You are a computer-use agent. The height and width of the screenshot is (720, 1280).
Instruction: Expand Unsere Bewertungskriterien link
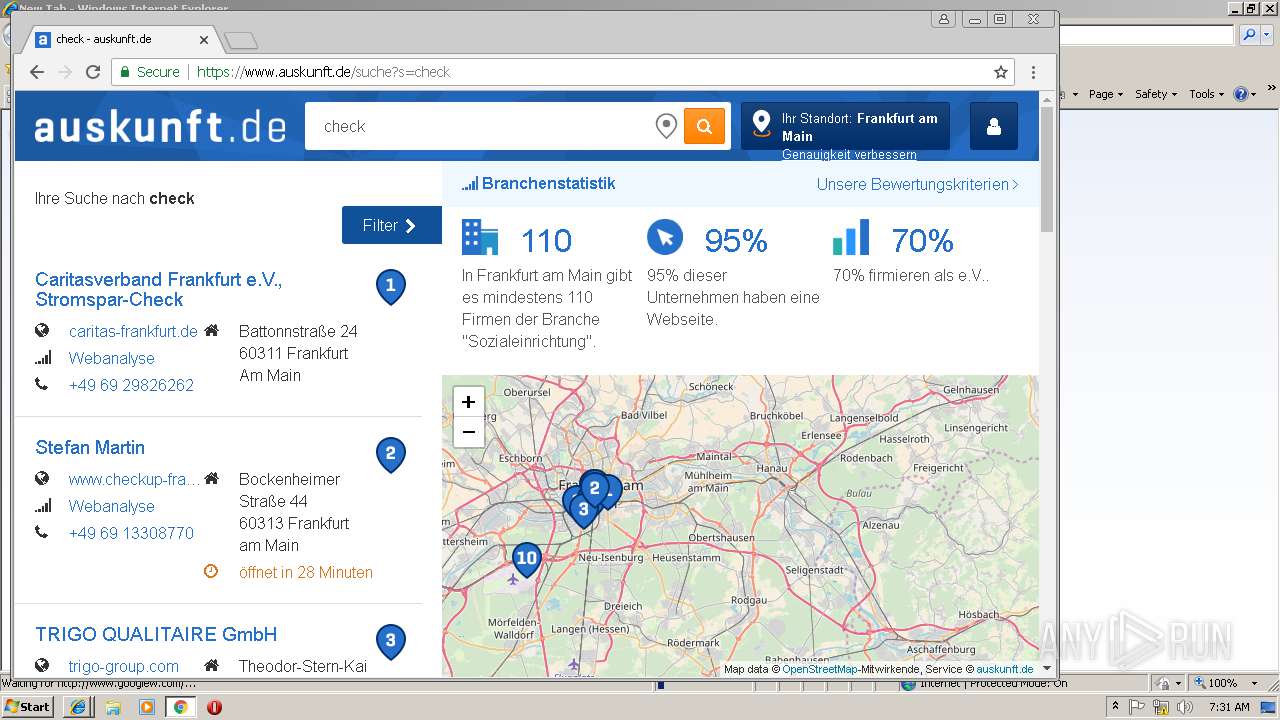[x=917, y=184]
